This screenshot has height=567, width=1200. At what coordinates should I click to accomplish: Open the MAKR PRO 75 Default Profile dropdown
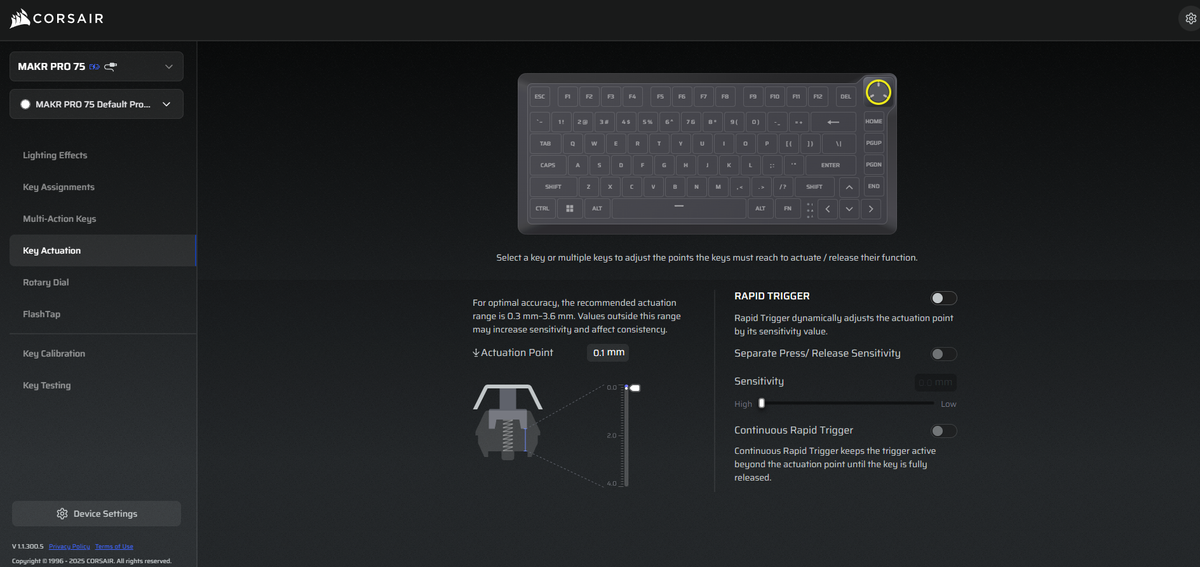96,104
